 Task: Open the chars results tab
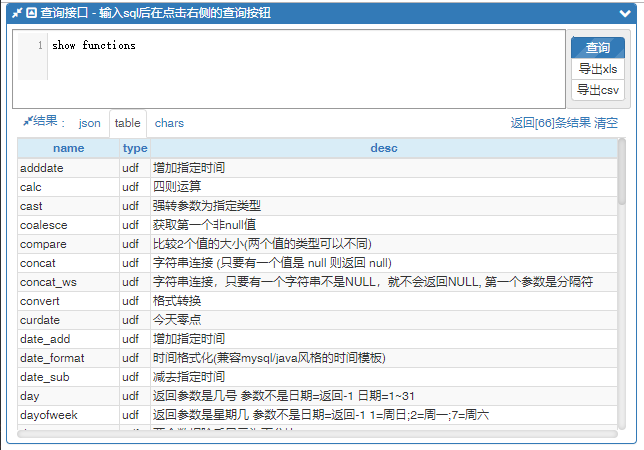click(169, 123)
